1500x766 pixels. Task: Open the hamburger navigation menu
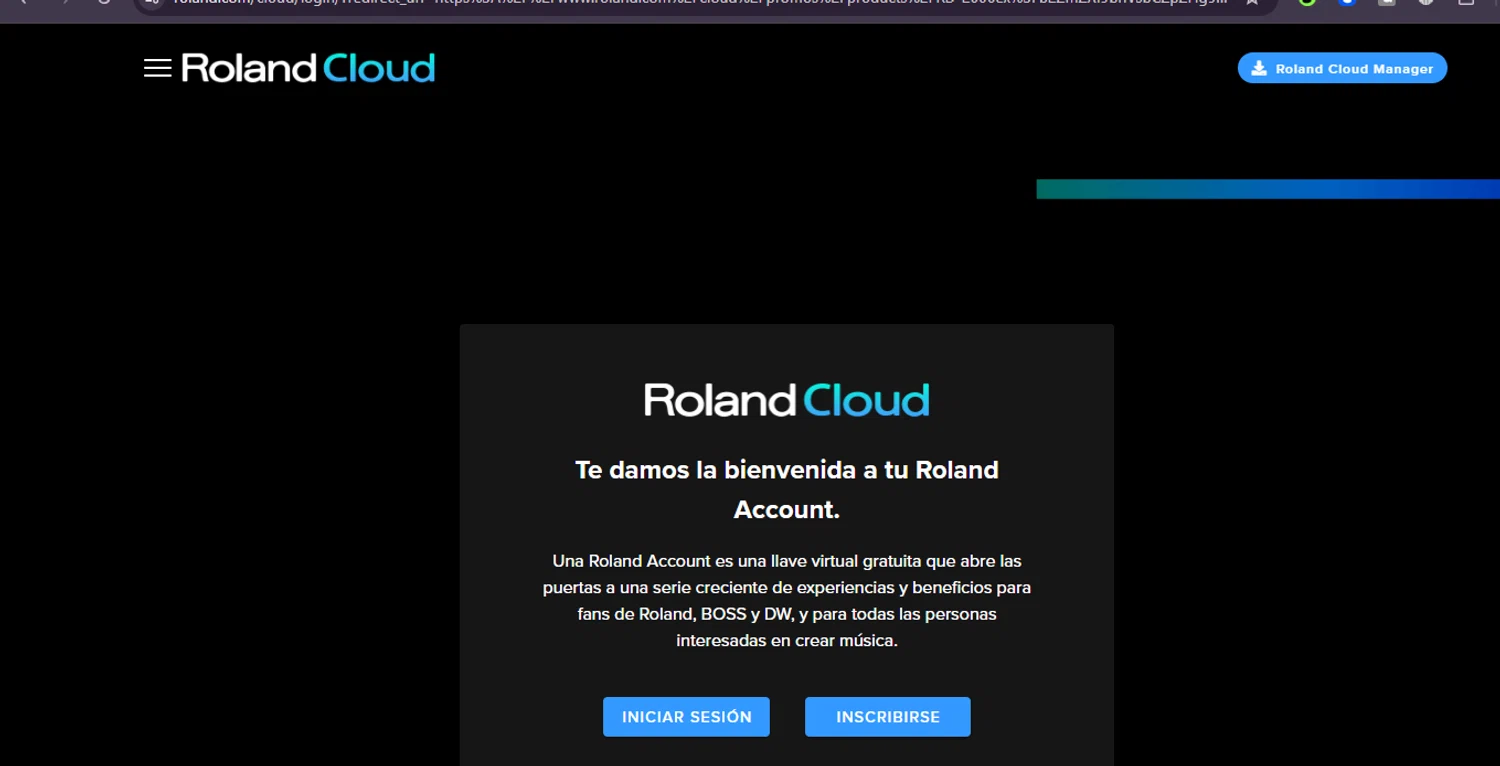click(x=157, y=68)
